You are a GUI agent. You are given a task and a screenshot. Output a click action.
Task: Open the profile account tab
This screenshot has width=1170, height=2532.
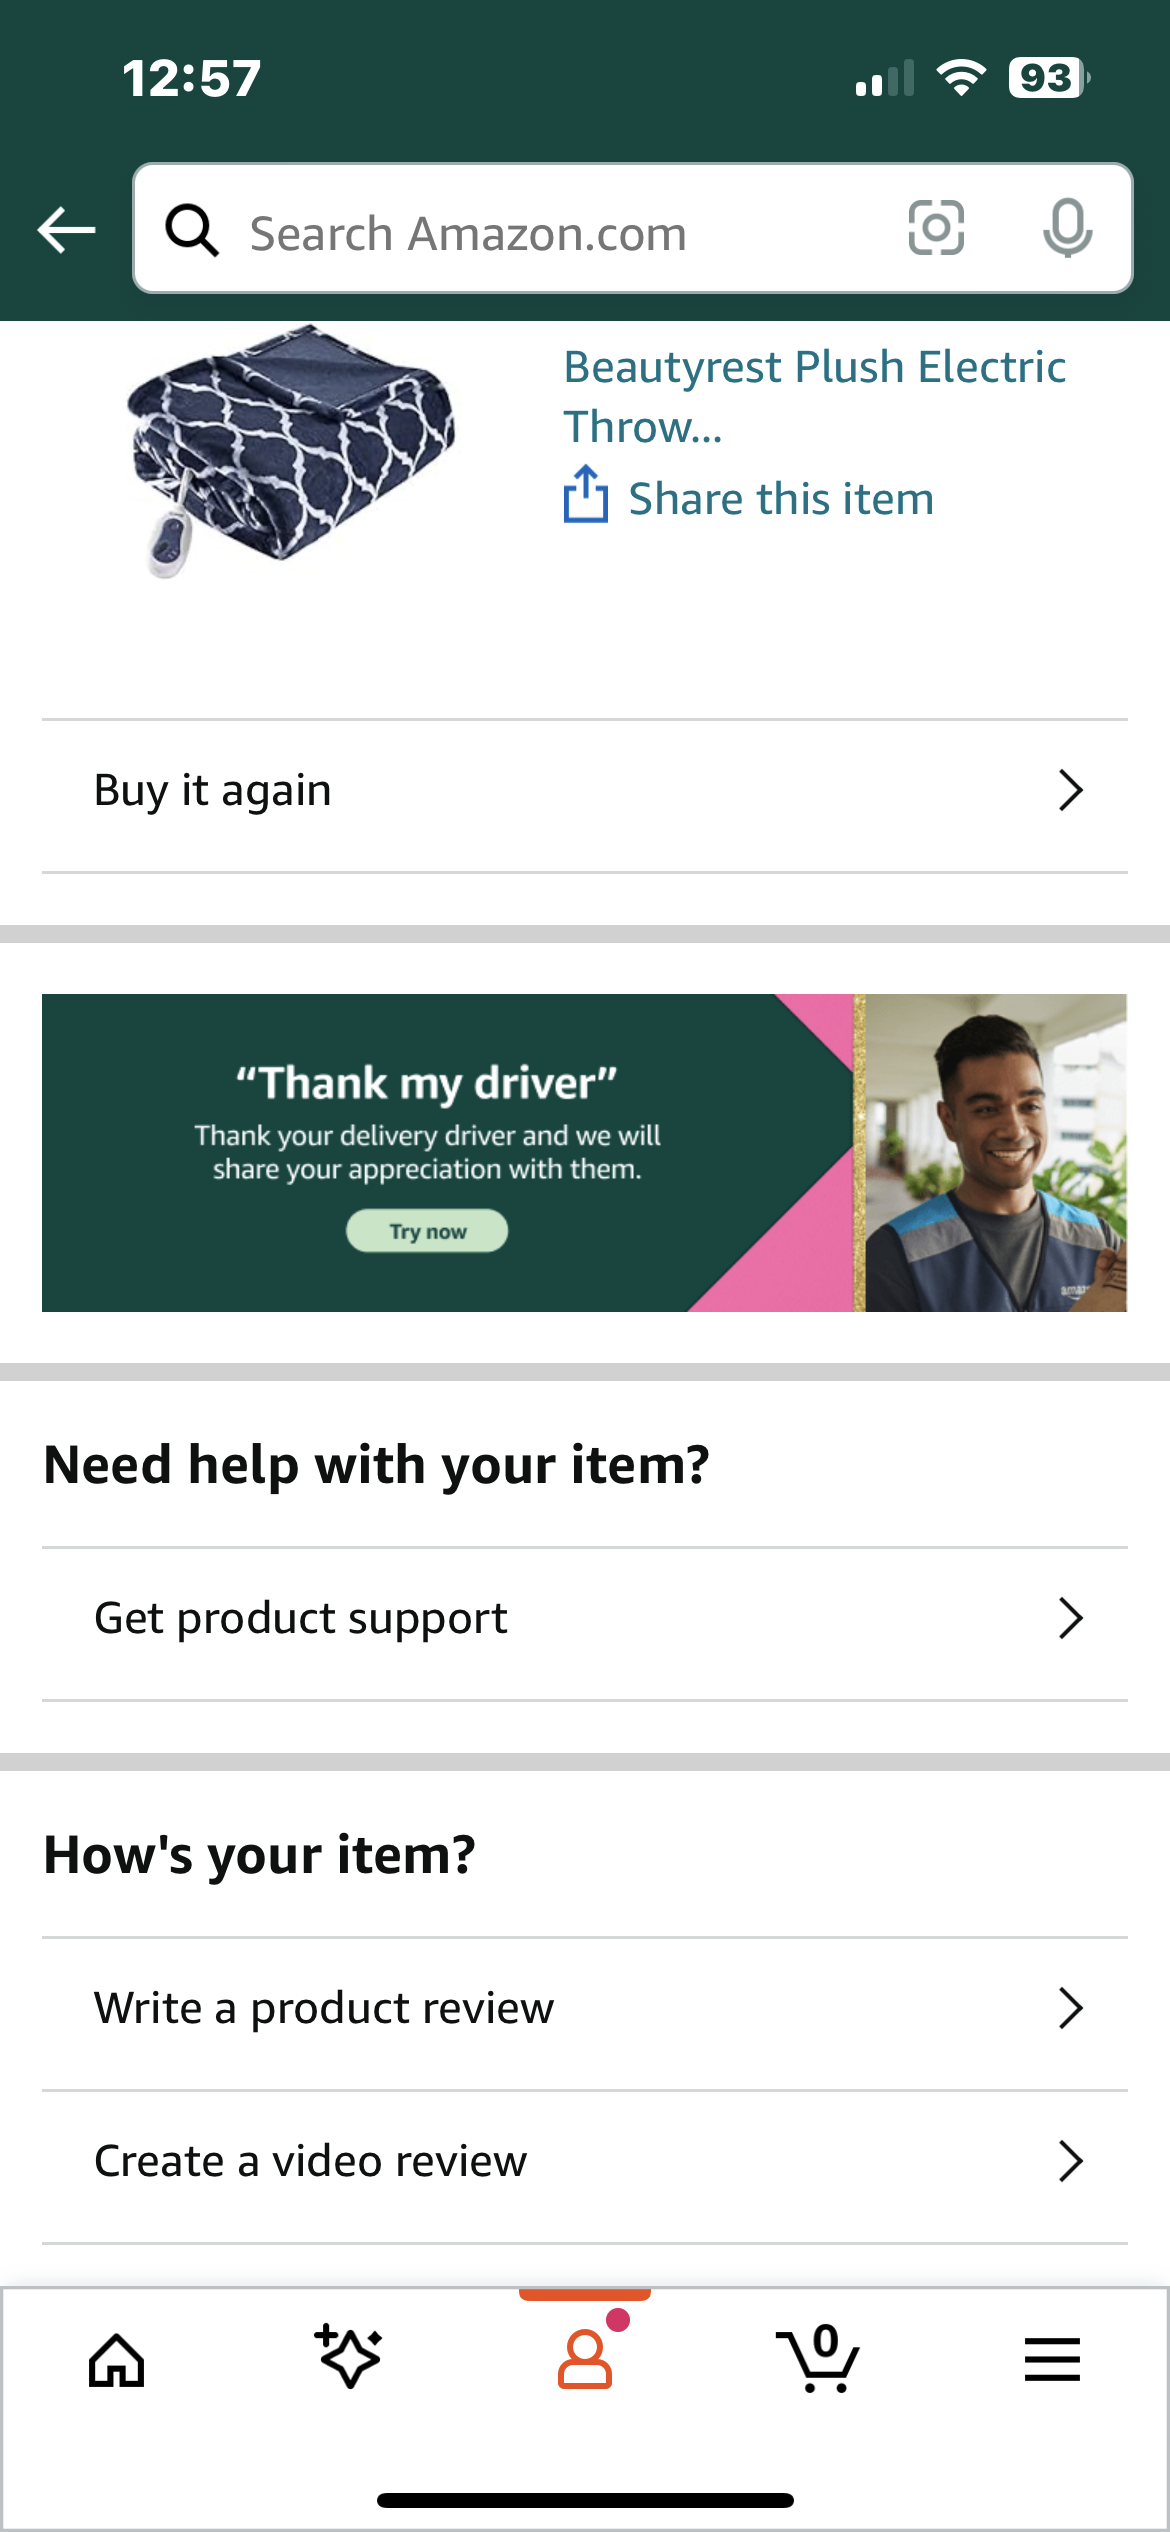click(586, 2358)
